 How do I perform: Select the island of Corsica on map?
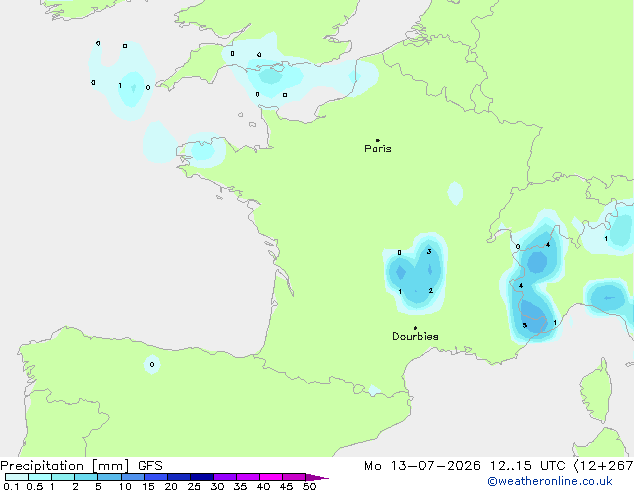(x=596, y=390)
